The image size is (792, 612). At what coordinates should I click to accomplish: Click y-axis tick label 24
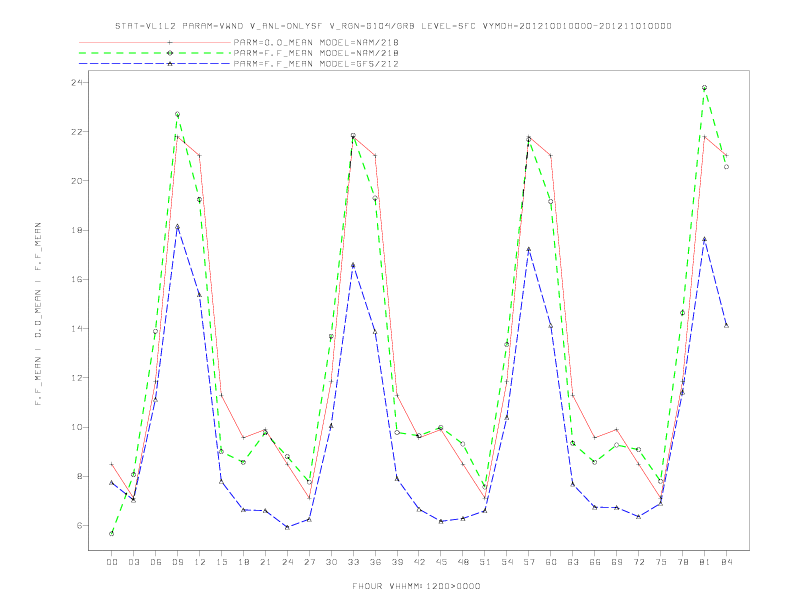(76, 82)
